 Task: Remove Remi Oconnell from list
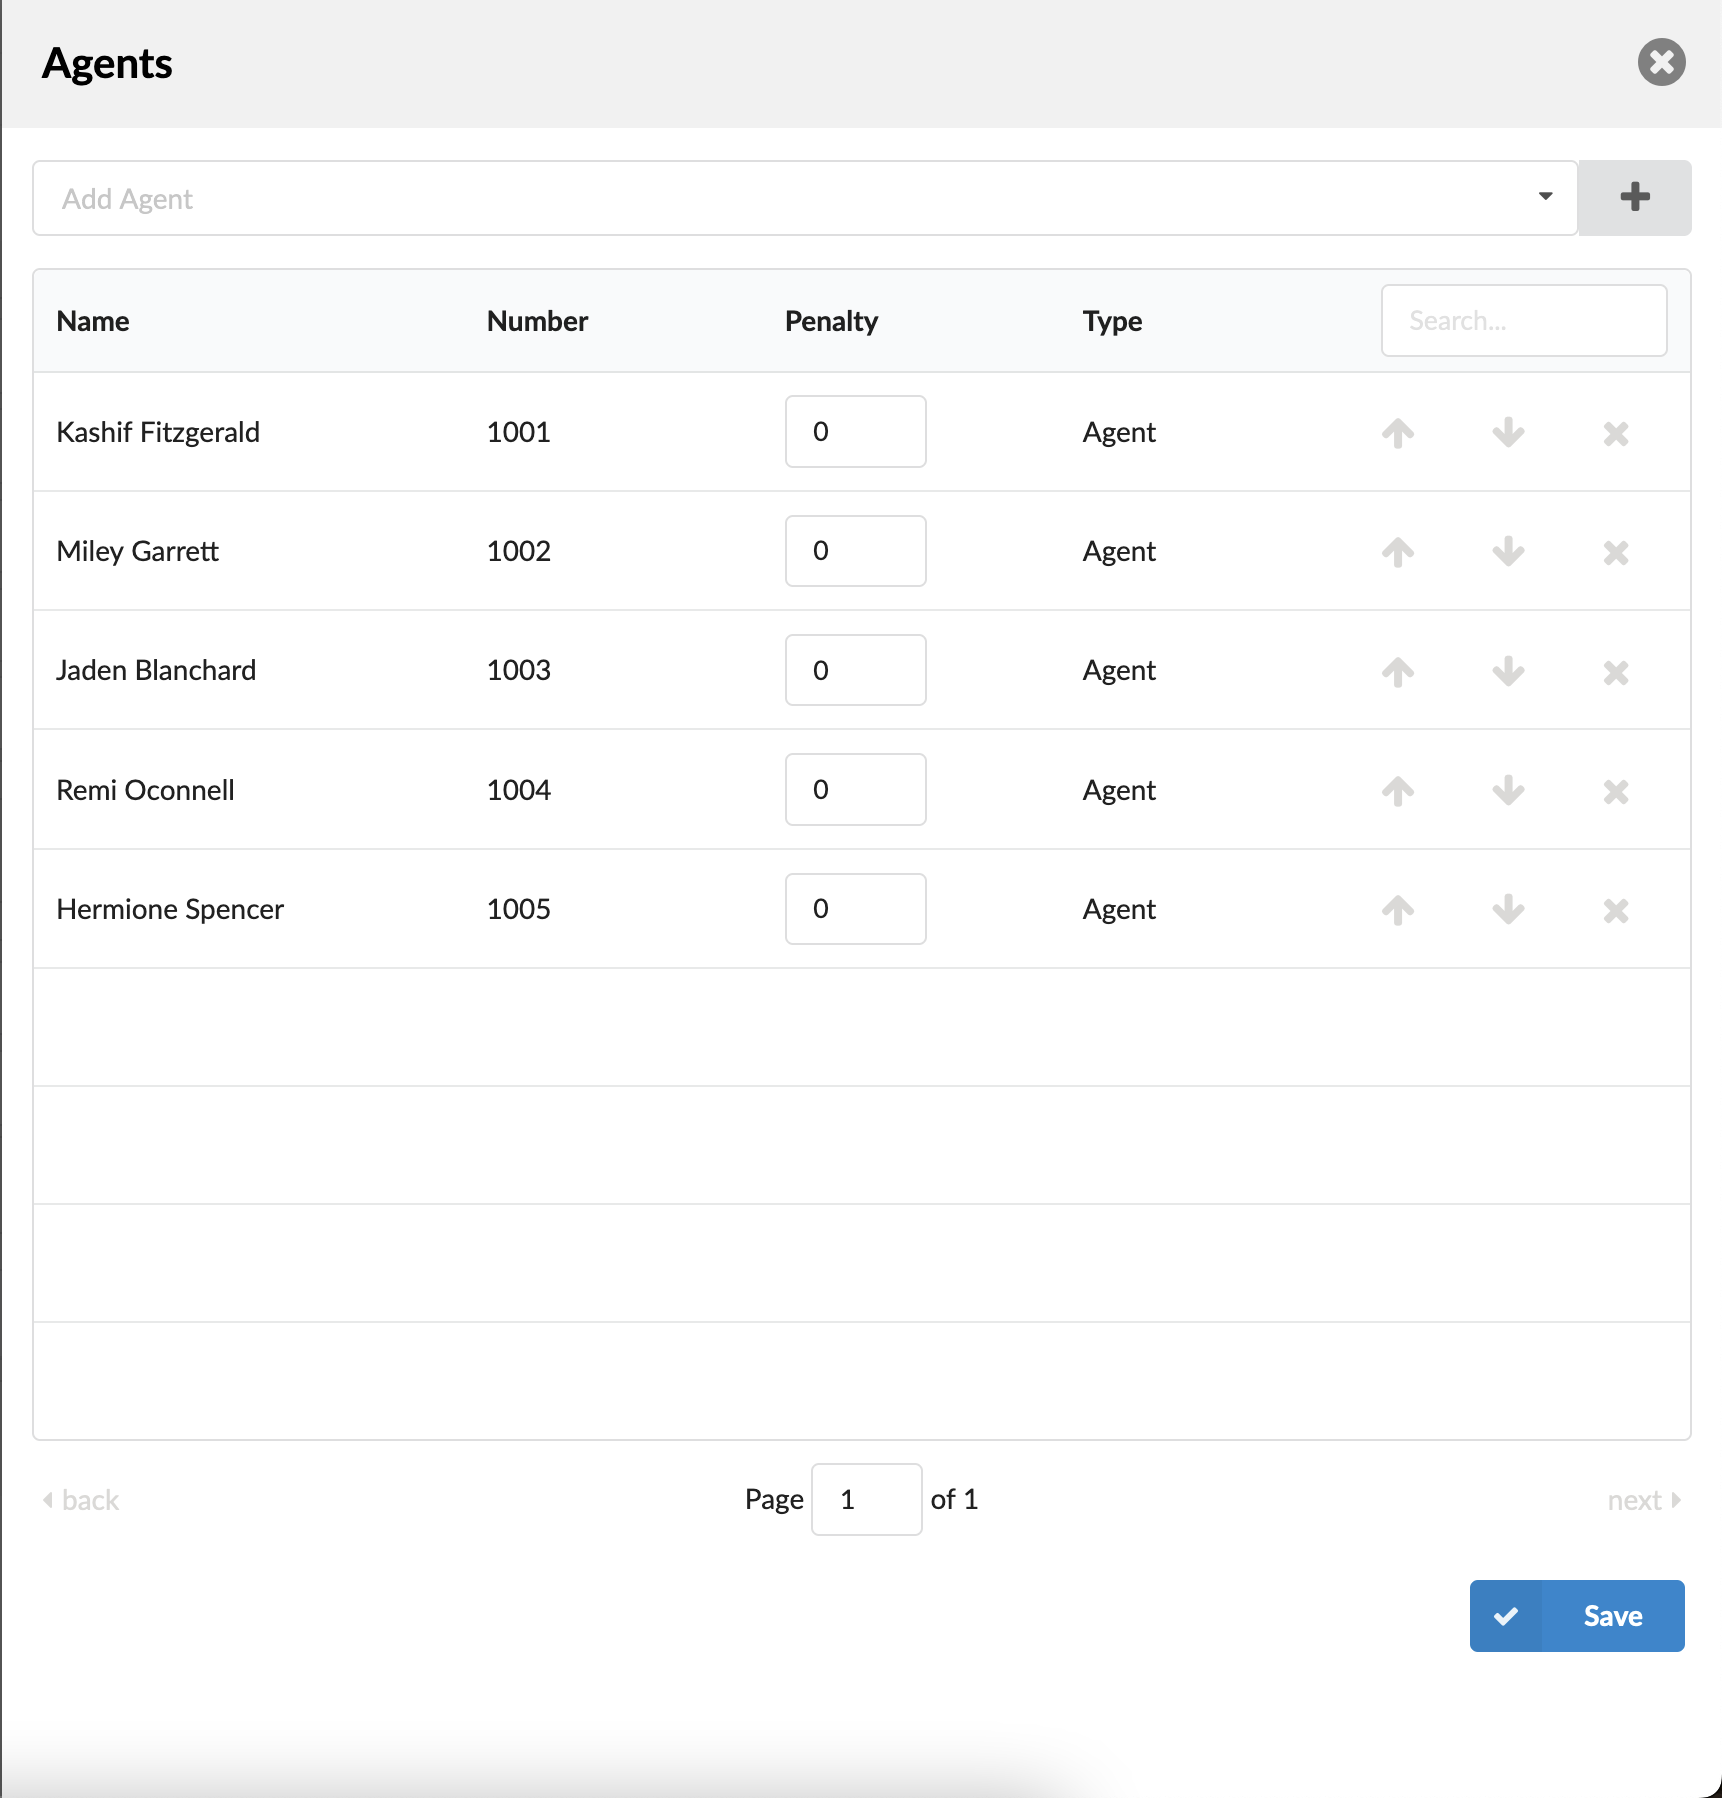tap(1616, 792)
